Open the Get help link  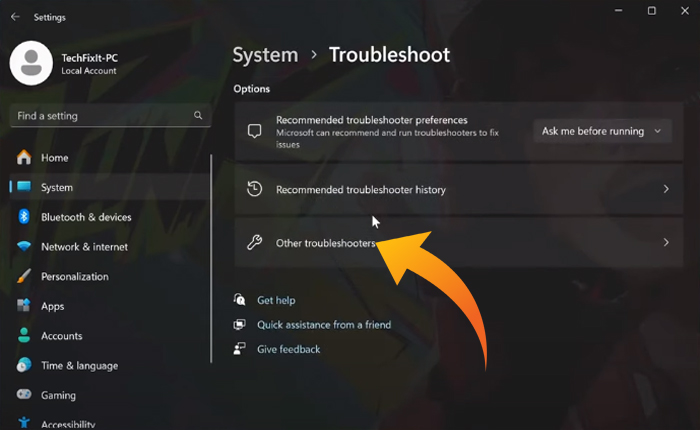[276, 300]
